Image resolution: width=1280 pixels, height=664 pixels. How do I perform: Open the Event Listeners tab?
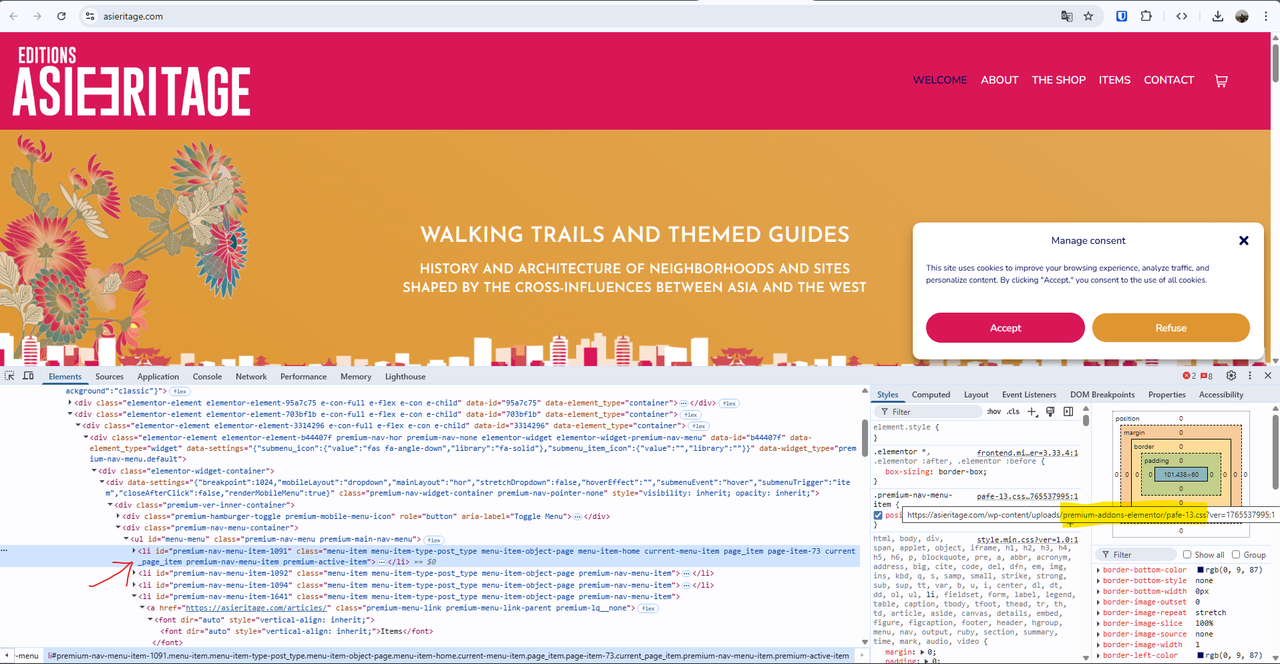1029,395
